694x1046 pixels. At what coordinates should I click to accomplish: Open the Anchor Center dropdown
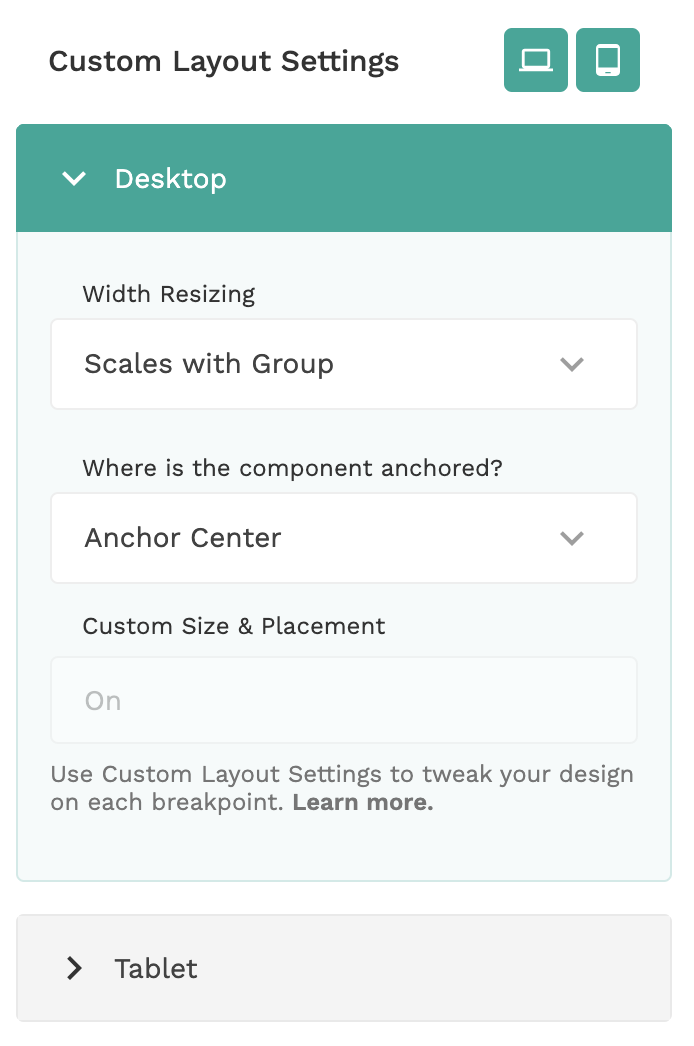(x=343, y=538)
